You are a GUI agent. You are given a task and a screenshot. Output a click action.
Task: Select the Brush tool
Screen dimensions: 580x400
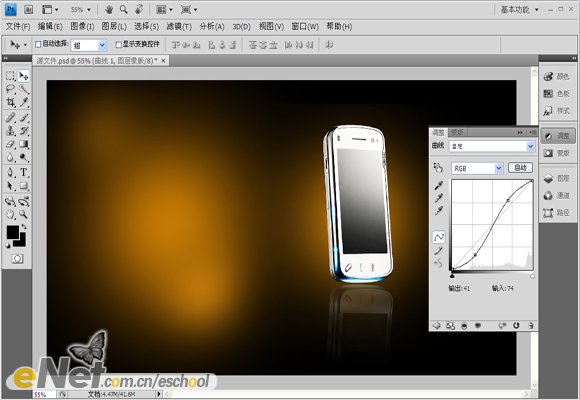point(24,118)
